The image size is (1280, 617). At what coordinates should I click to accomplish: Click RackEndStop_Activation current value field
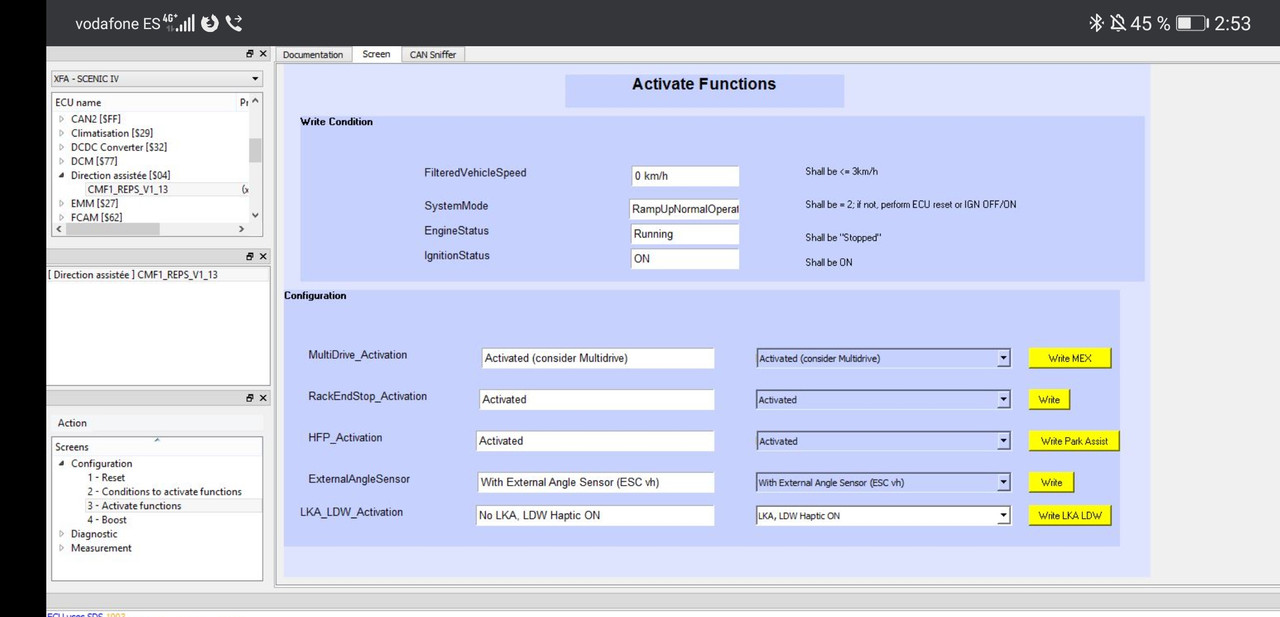click(x=597, y=399)
